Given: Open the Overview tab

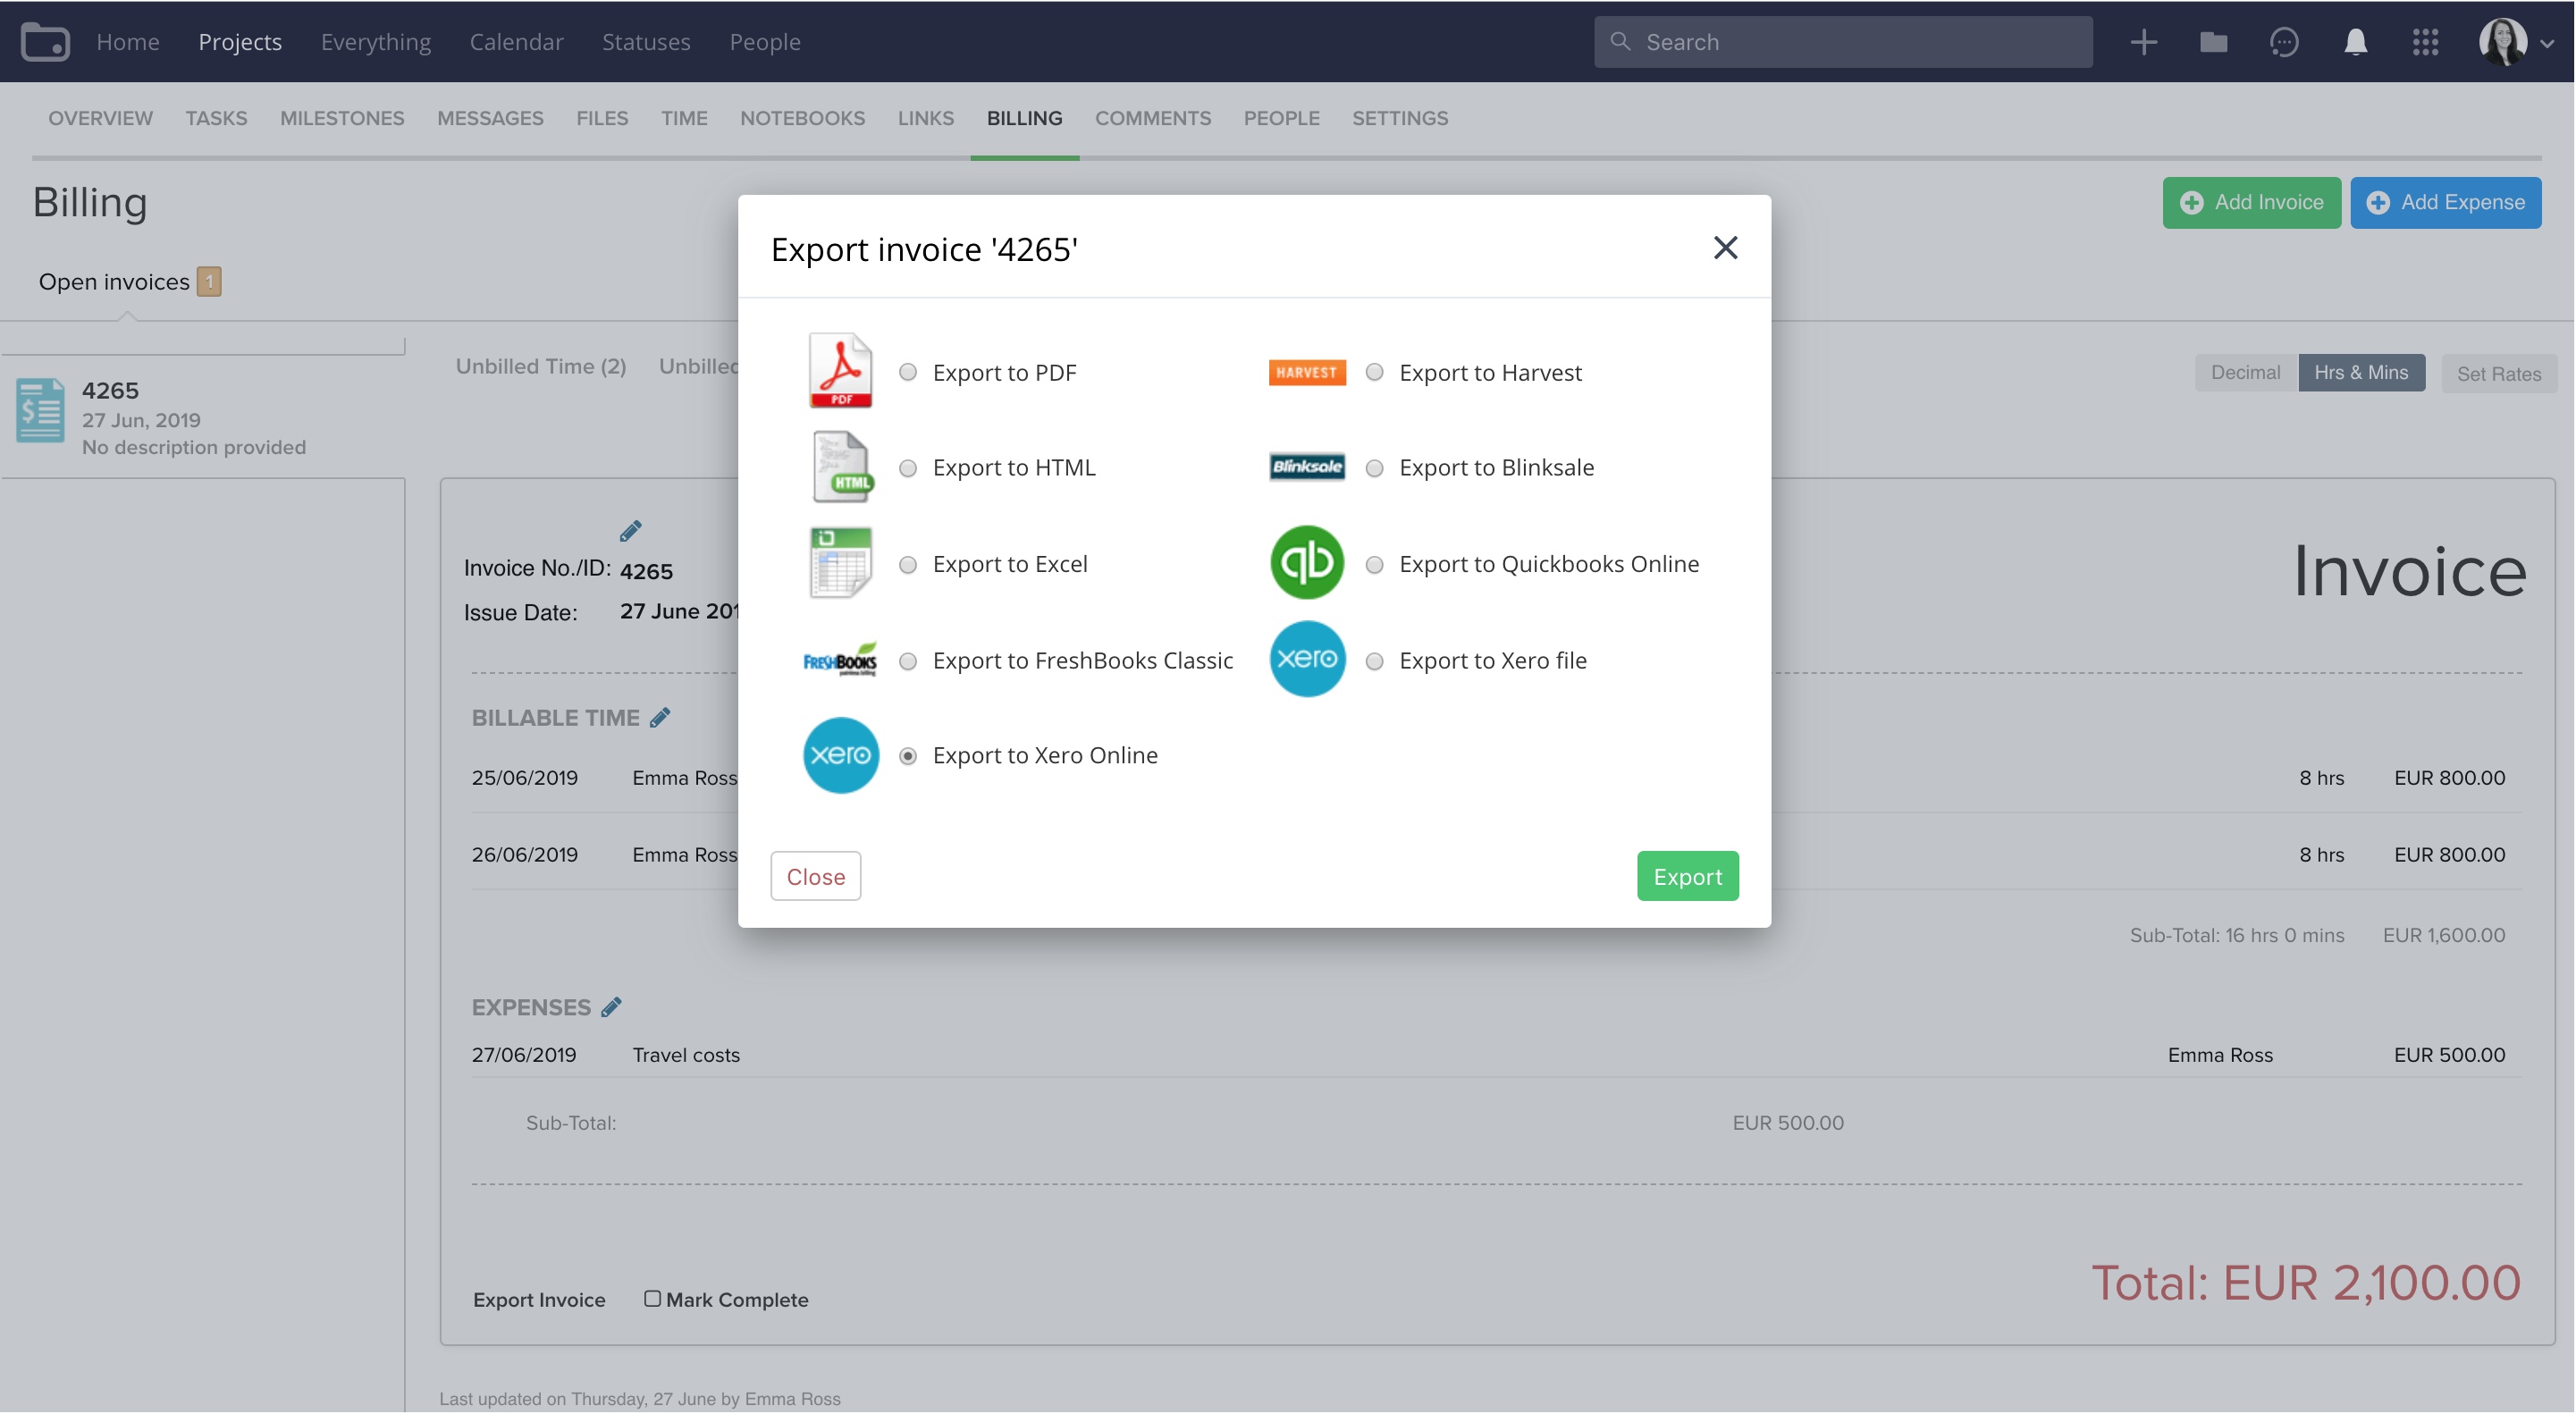Looking at the screenshot, I should [100, 118].
